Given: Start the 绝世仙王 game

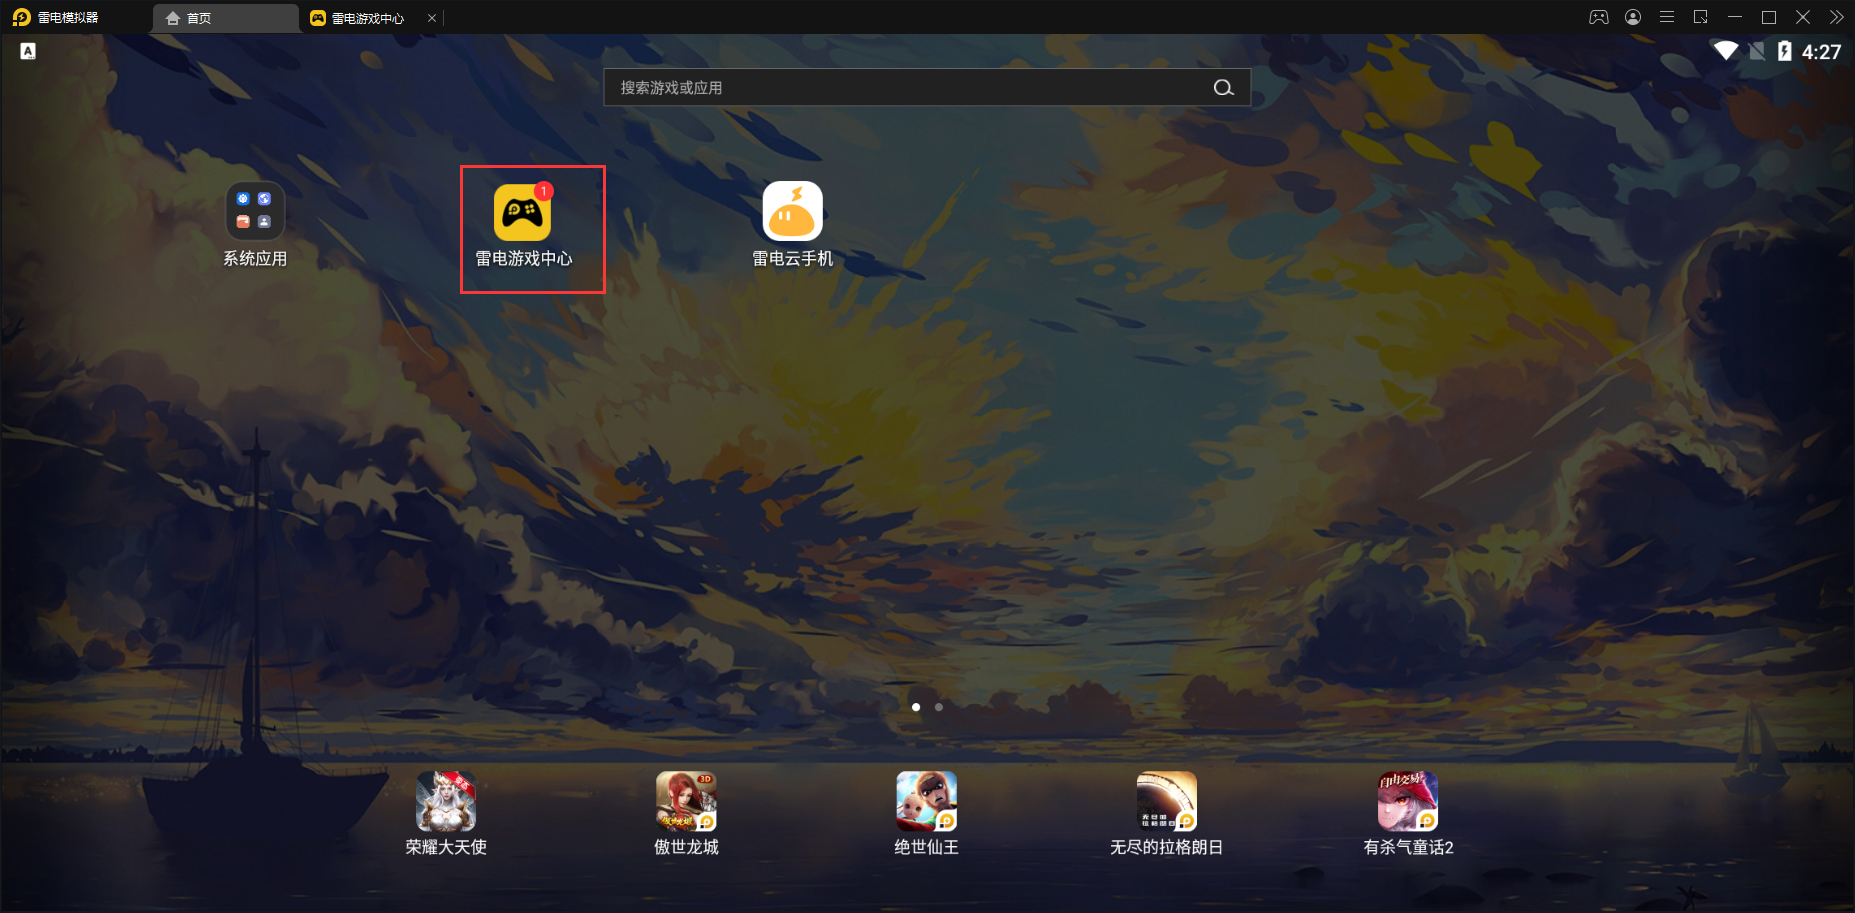Looking at the screenshot, I should [x=926, y=802].
